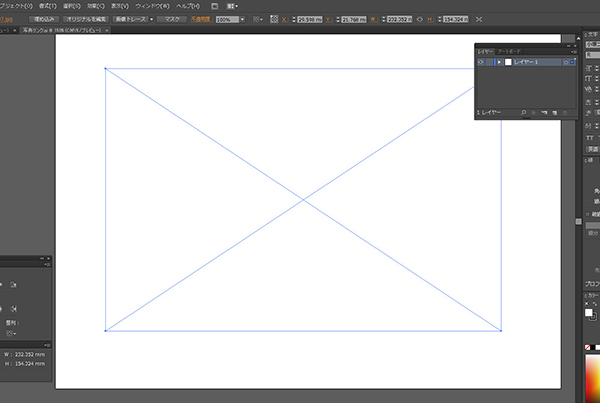Switch to the アートボード panel tab
Viewport: 600px width, 403px height.
pyautogui.click(x=509, y=51)
